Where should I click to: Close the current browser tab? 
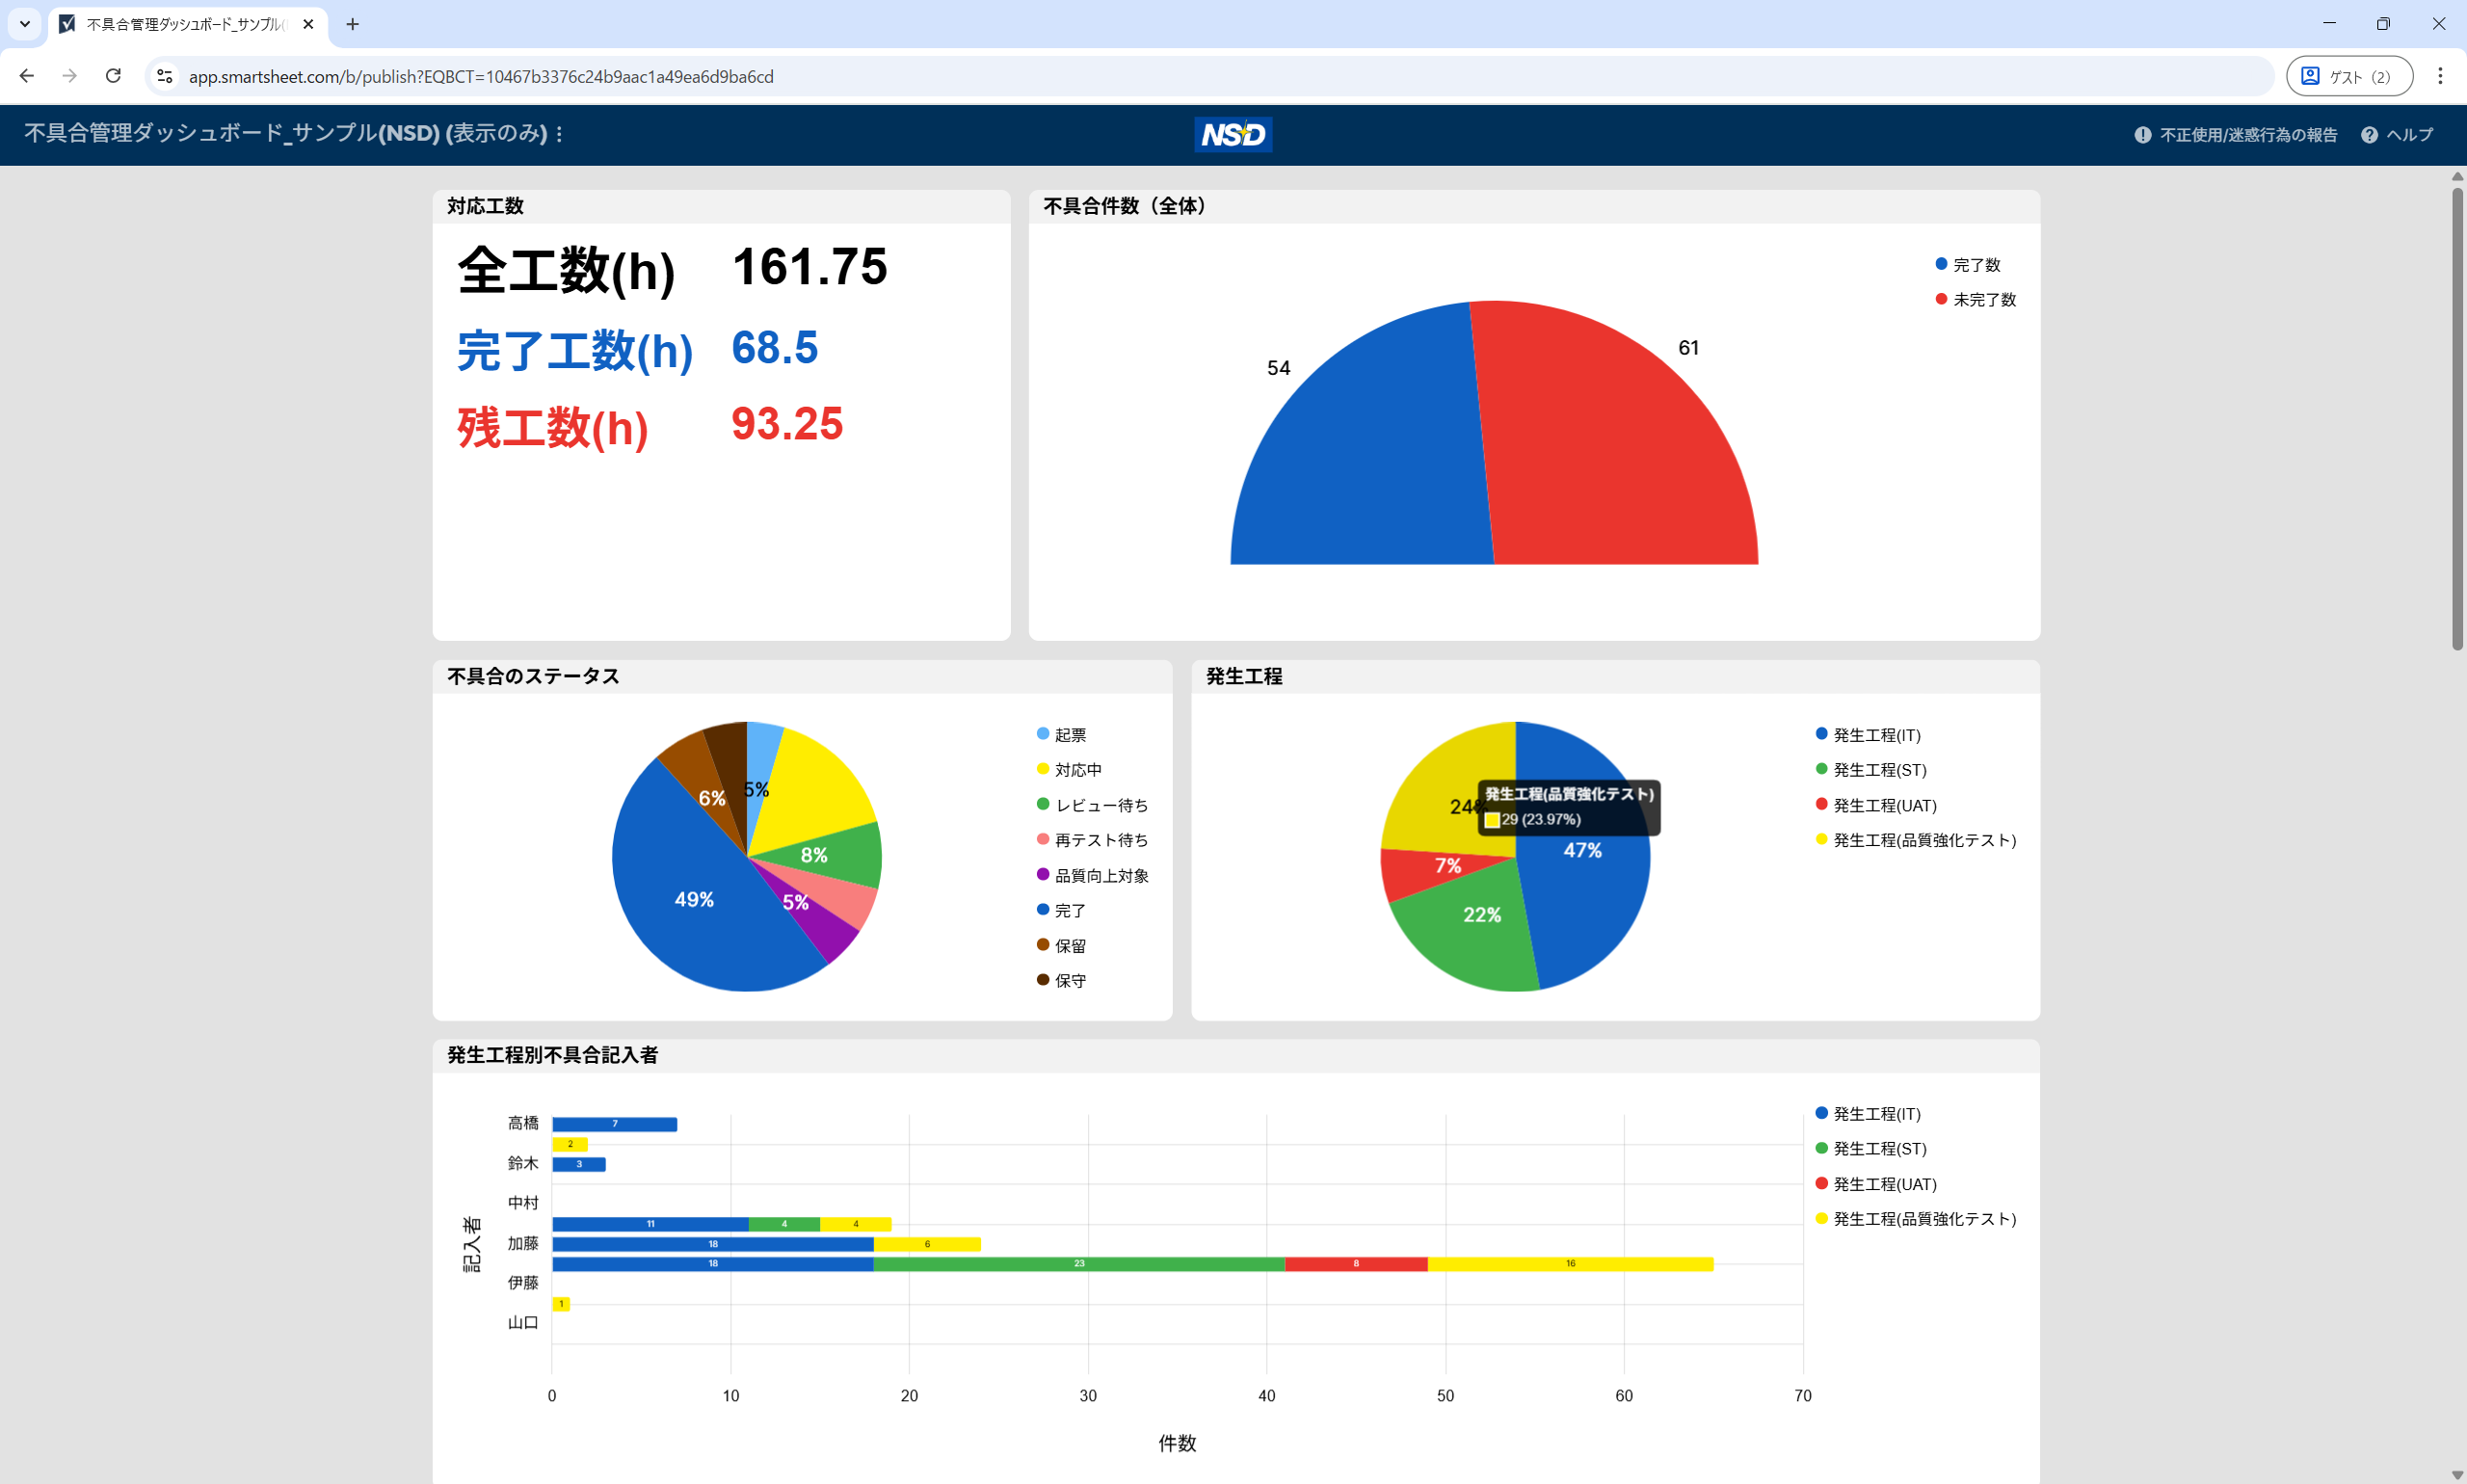tap(308, 24)
